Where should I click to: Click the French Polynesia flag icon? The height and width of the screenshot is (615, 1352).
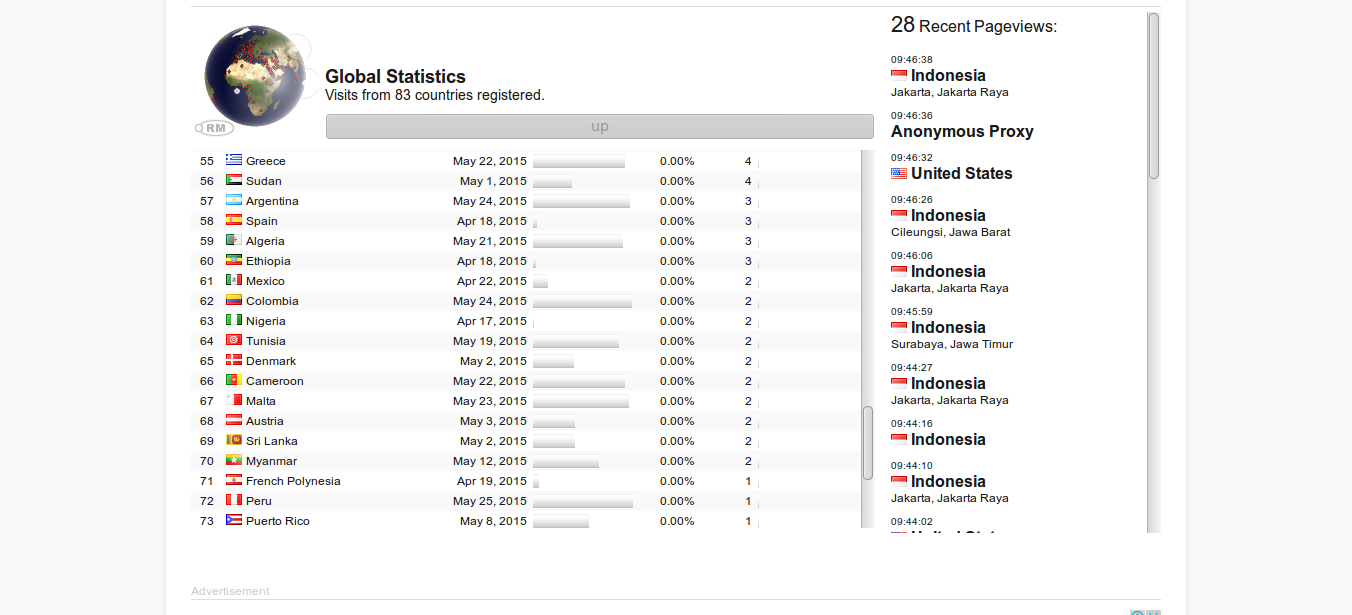click(x=234, y=480)
